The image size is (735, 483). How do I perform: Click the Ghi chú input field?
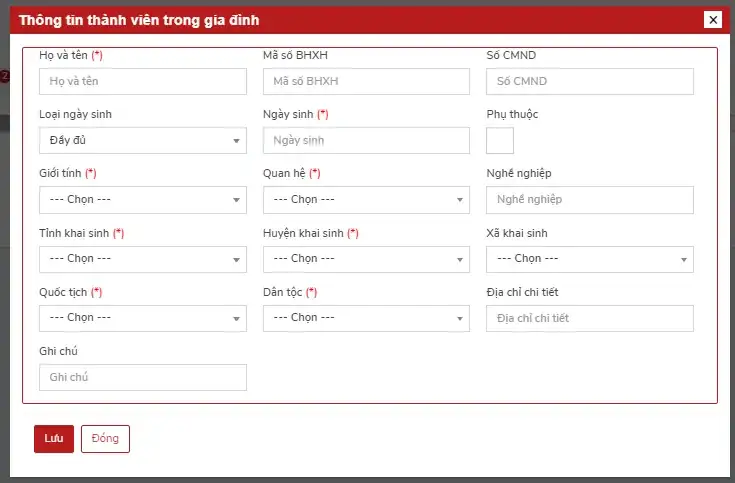tap(143, 377)
